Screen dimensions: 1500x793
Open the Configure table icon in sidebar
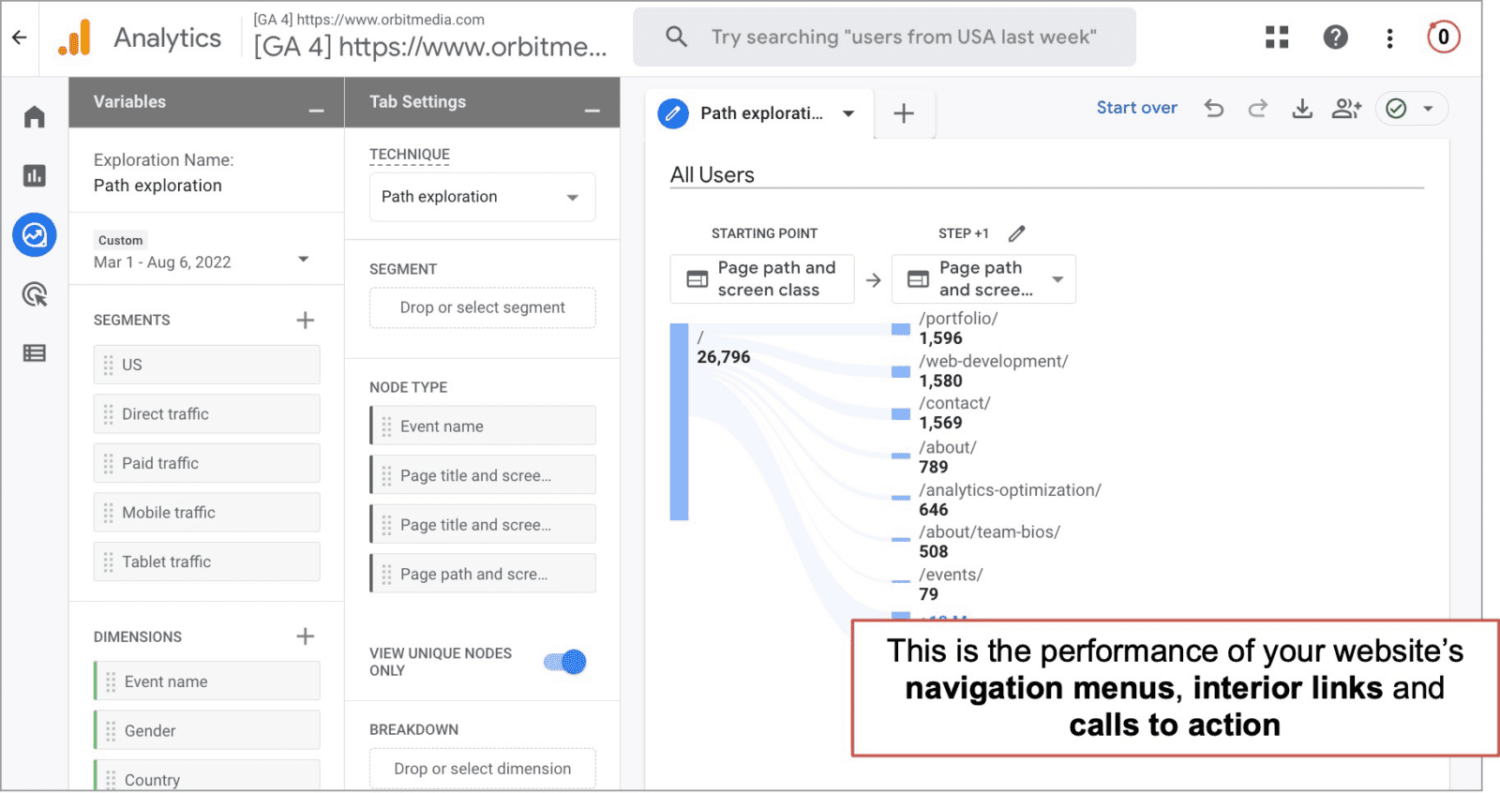coord(34,353)
